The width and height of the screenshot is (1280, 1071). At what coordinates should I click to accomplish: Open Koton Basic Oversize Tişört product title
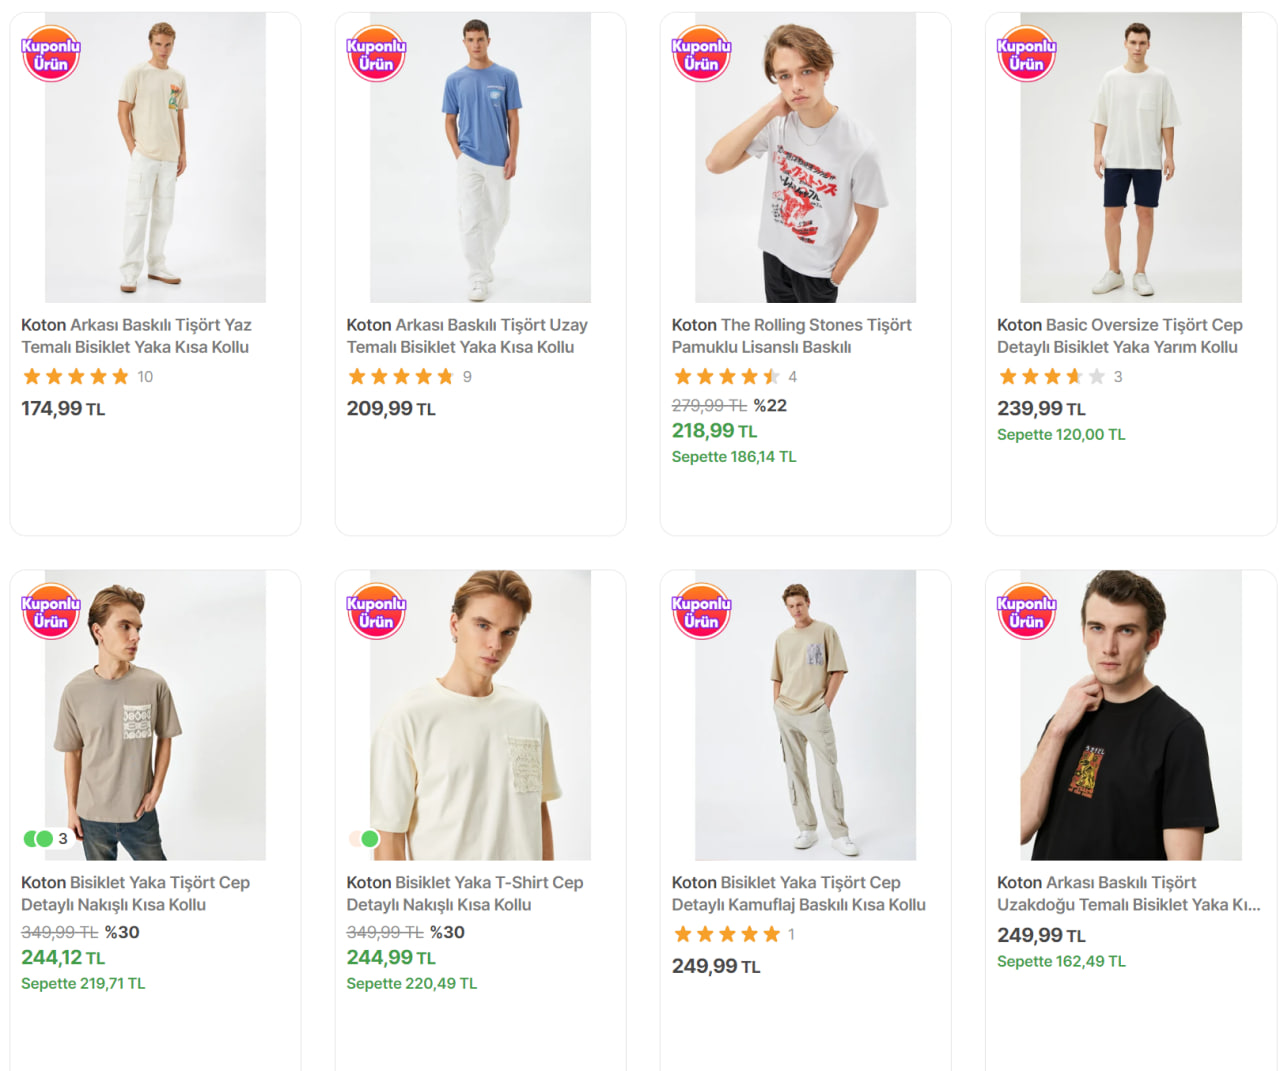pyautogui.click(x=1119, y=336)
